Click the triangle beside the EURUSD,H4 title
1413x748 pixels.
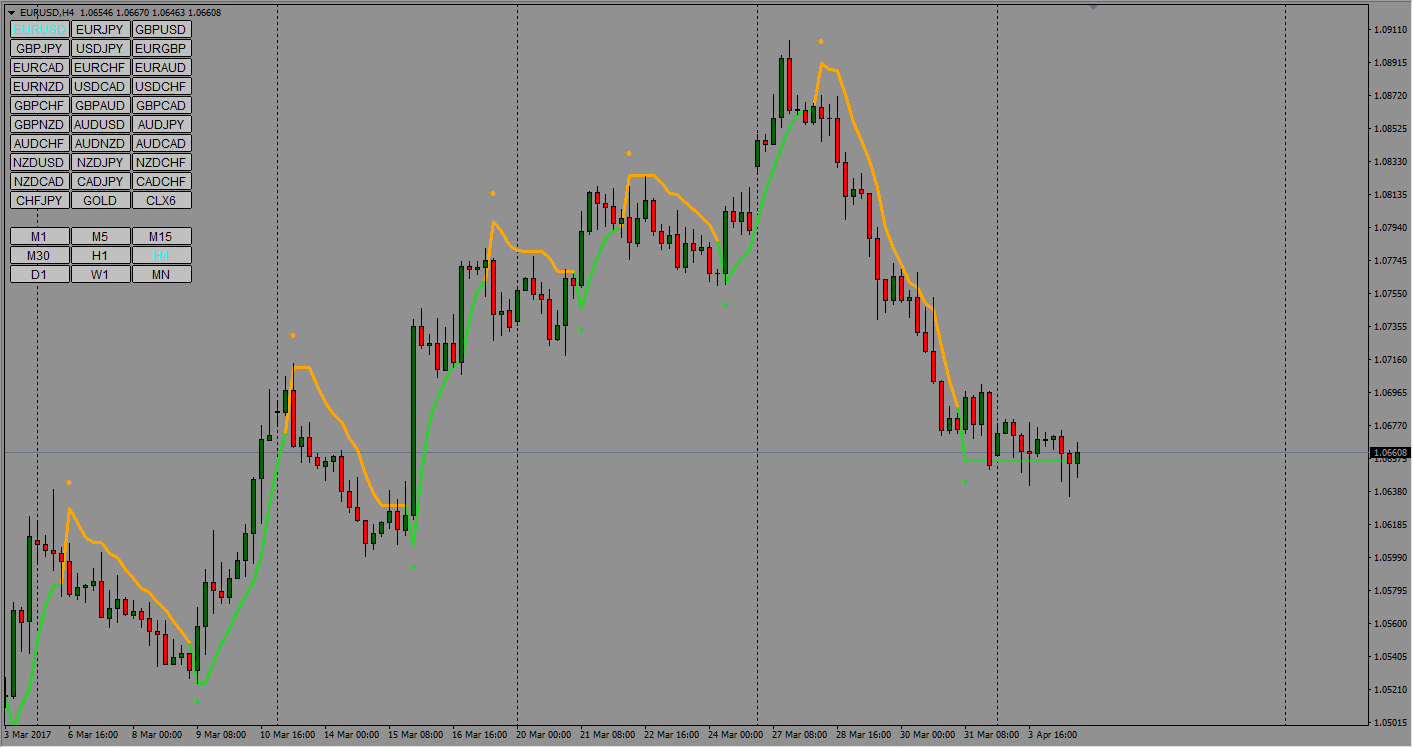click(11, 13)
